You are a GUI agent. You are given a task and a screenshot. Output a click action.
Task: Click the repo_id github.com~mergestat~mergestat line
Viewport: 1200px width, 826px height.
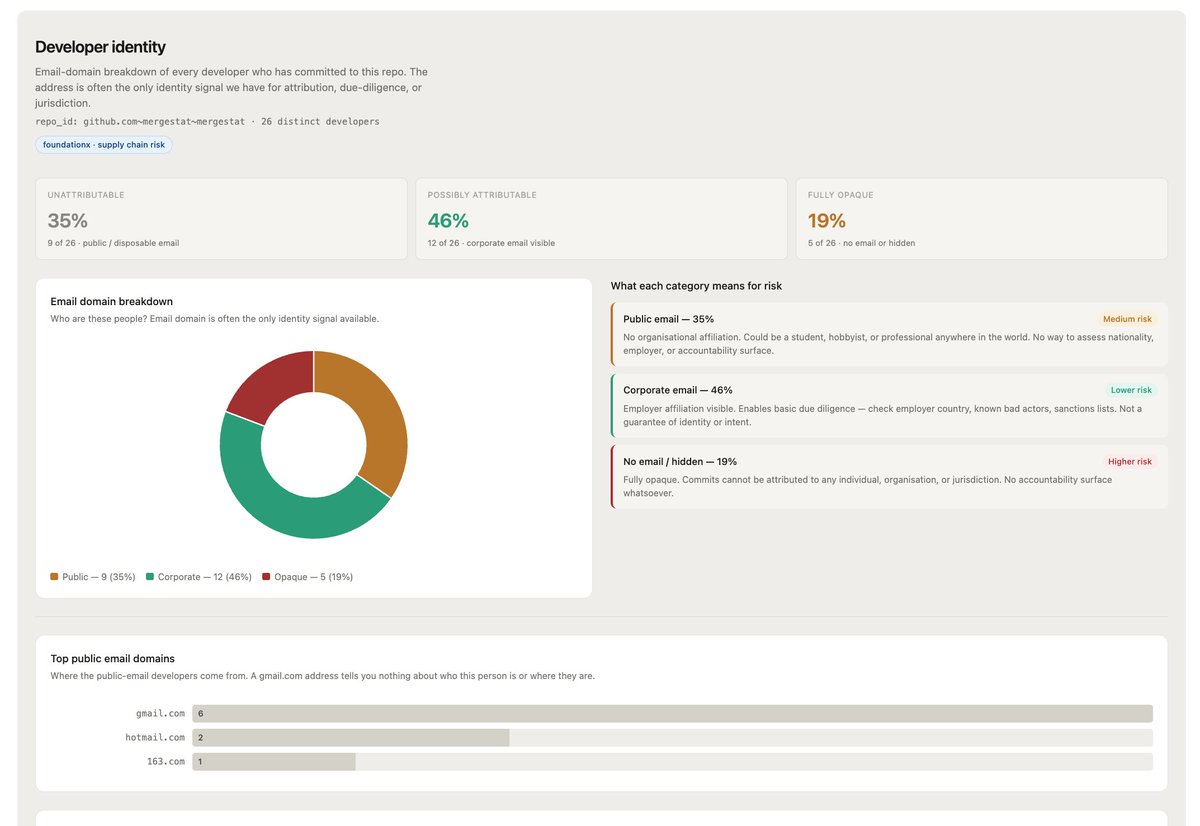(x=207, y=122)
